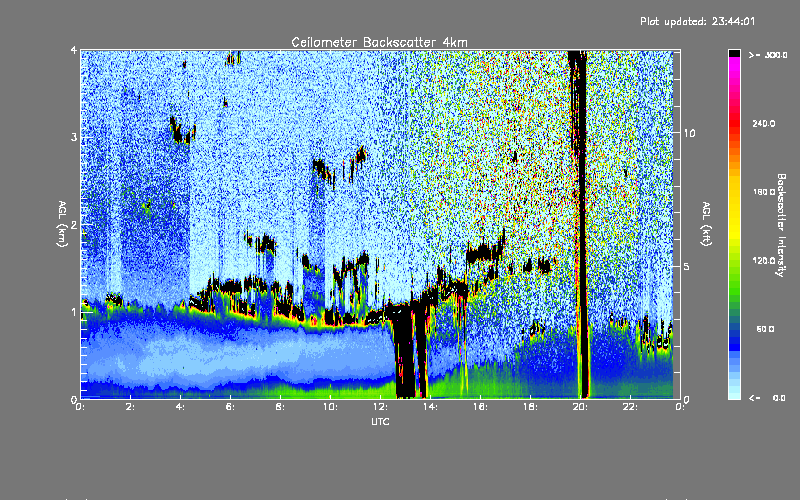Select the "2:" UTC tick label
800x500 pixels.
130,407
